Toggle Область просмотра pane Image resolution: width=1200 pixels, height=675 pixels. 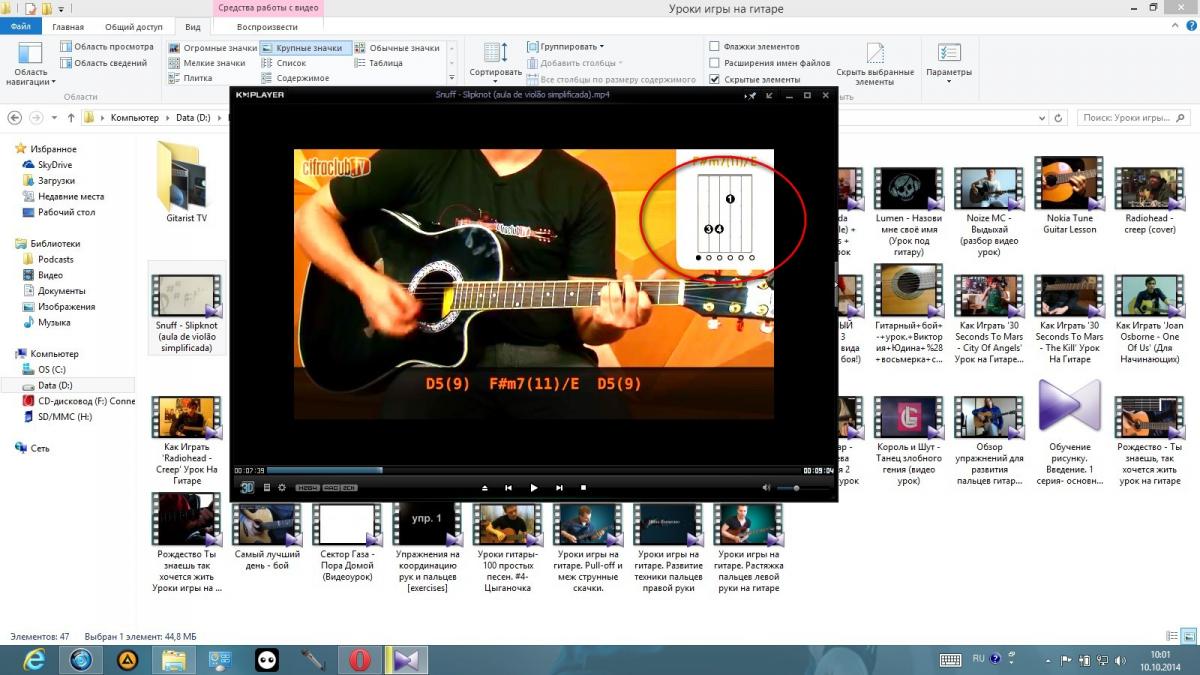coord(106,47)
